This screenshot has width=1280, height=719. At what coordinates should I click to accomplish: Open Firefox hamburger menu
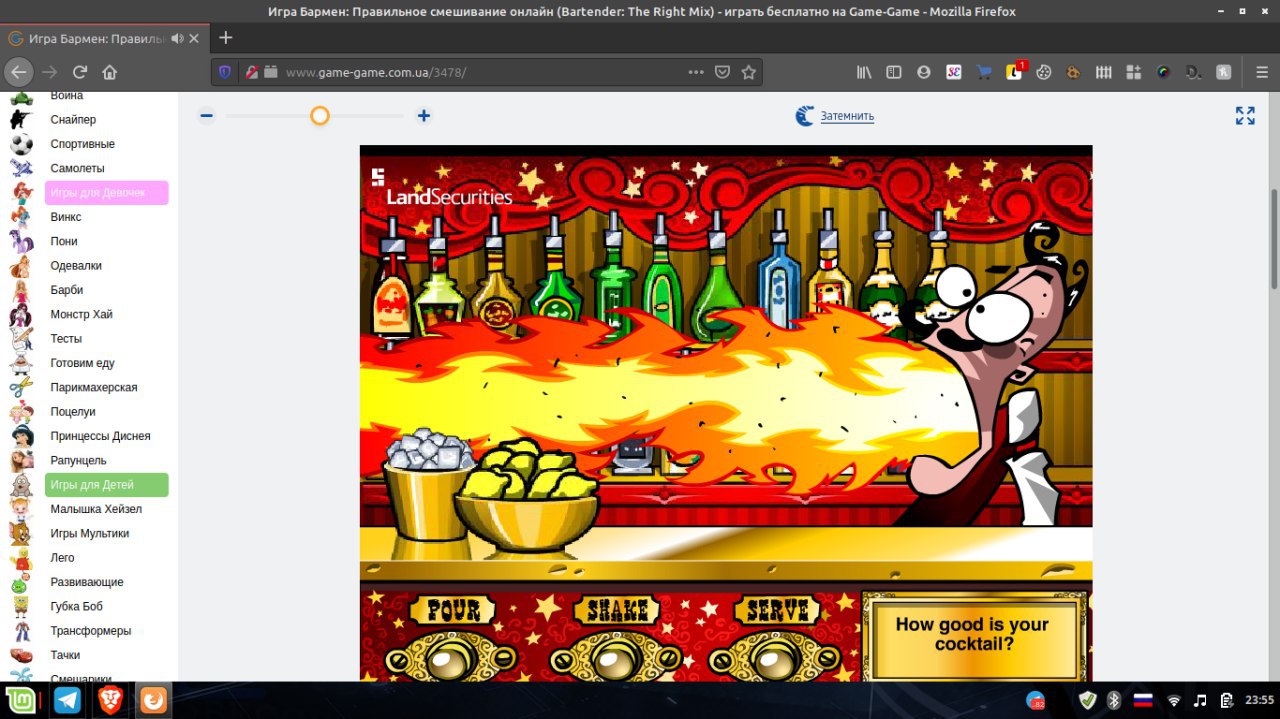coord(1262,72)
